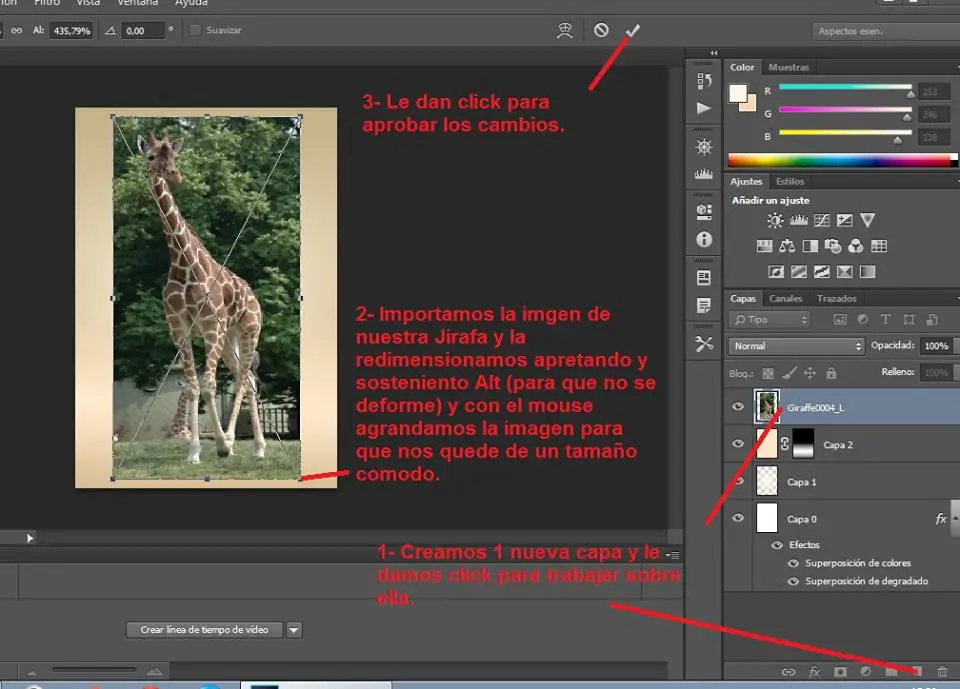Open the Normal blend mode dropdown
This screenshot has width=960, height=689.
[x=796, y=346]
